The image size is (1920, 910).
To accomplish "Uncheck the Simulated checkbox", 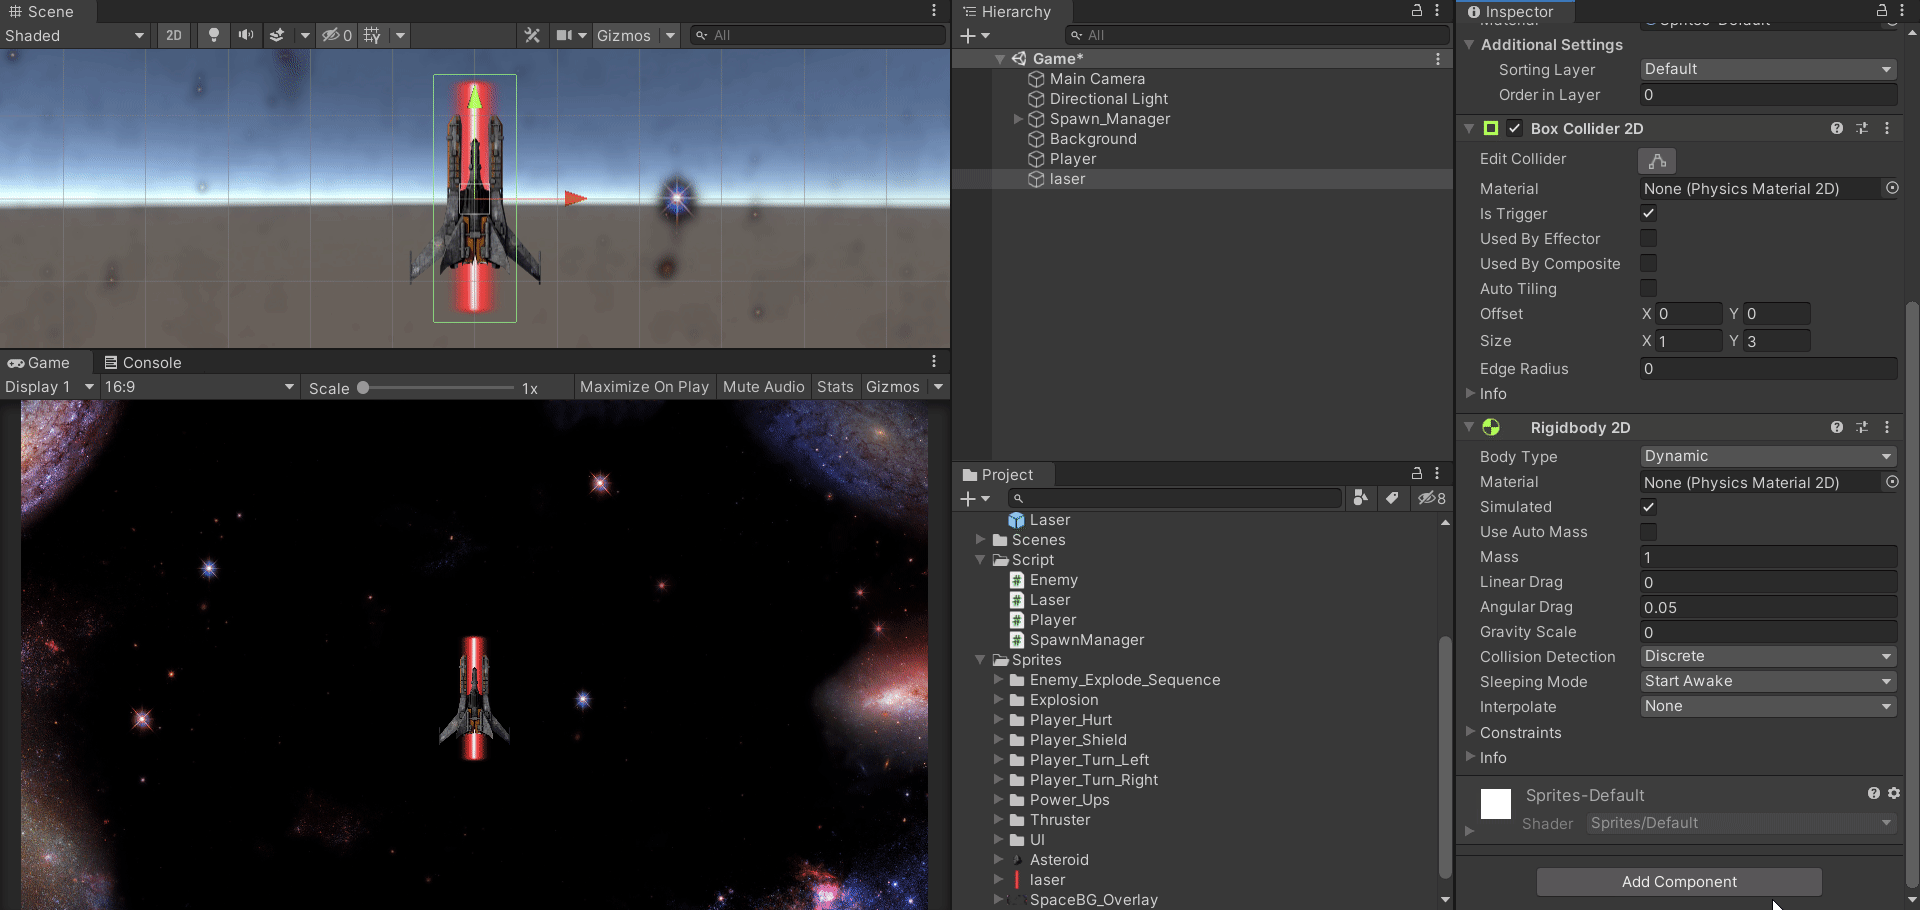I will point(1648,507).
